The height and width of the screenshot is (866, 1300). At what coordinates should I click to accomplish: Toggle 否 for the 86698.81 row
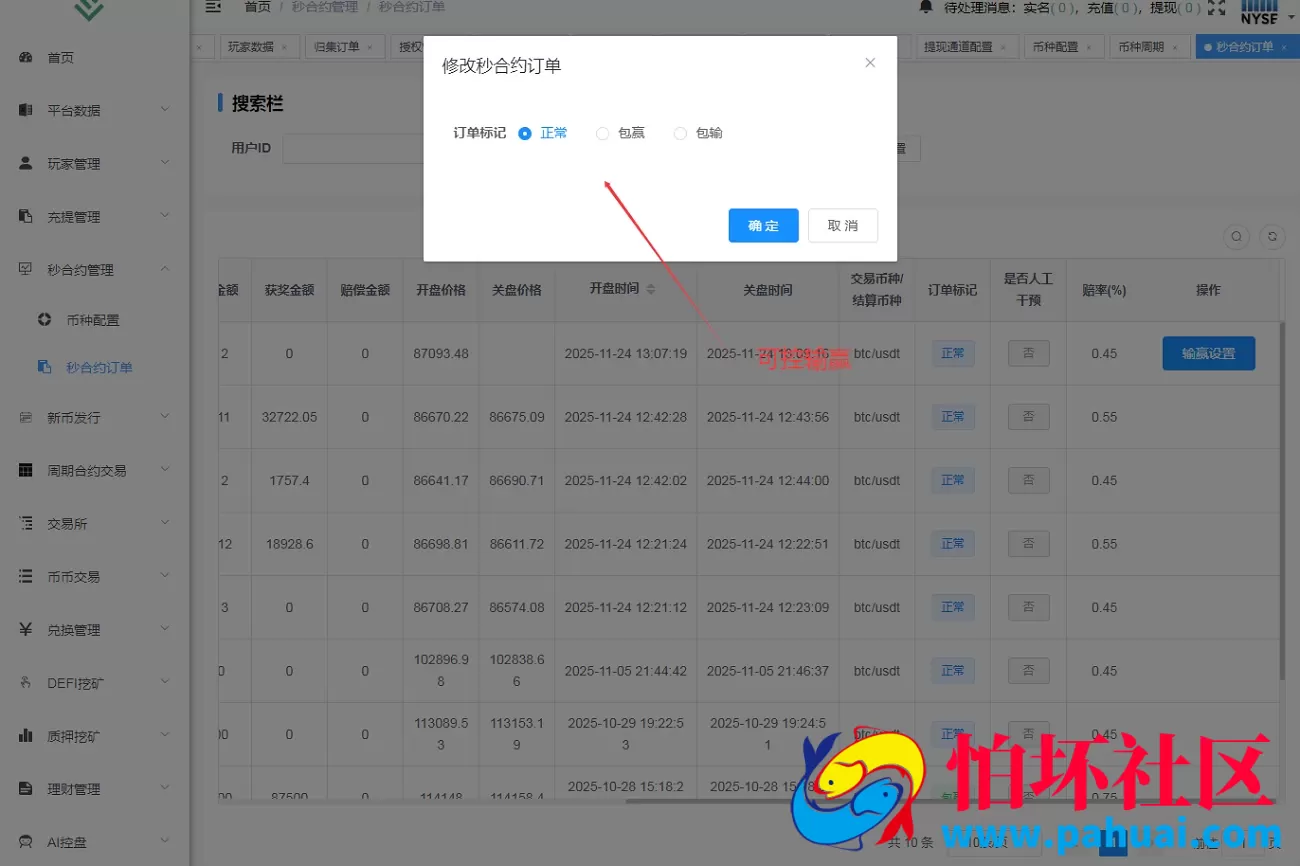point(1028,544)
